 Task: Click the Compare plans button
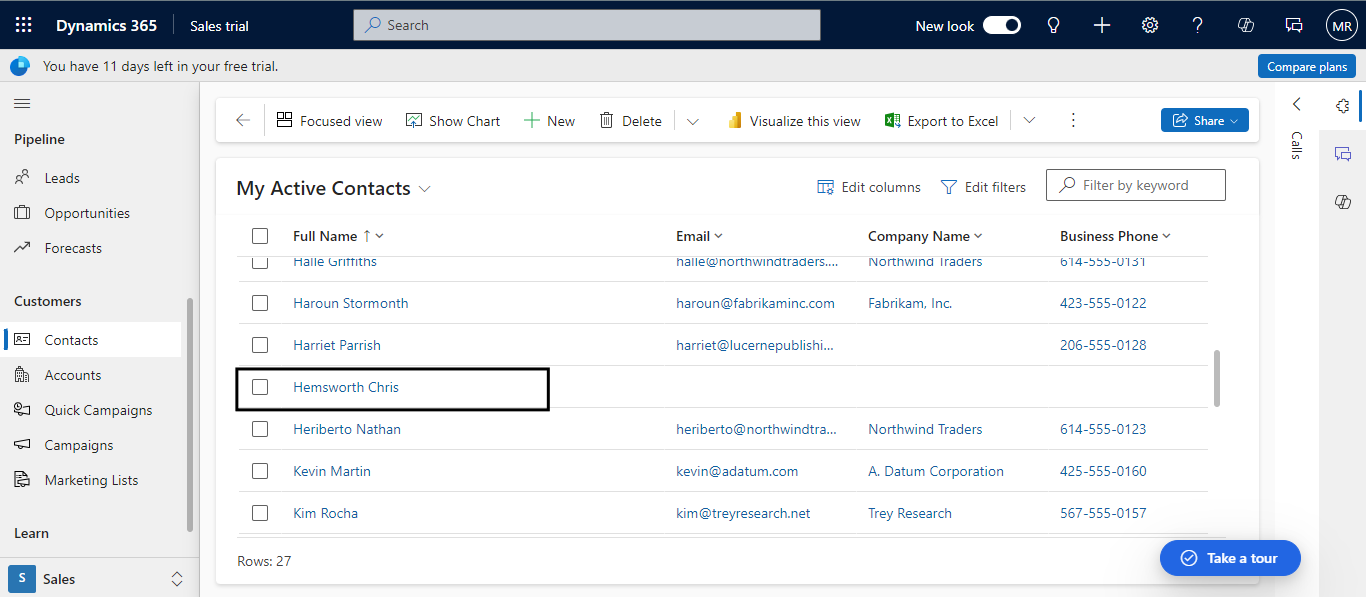1306,66
